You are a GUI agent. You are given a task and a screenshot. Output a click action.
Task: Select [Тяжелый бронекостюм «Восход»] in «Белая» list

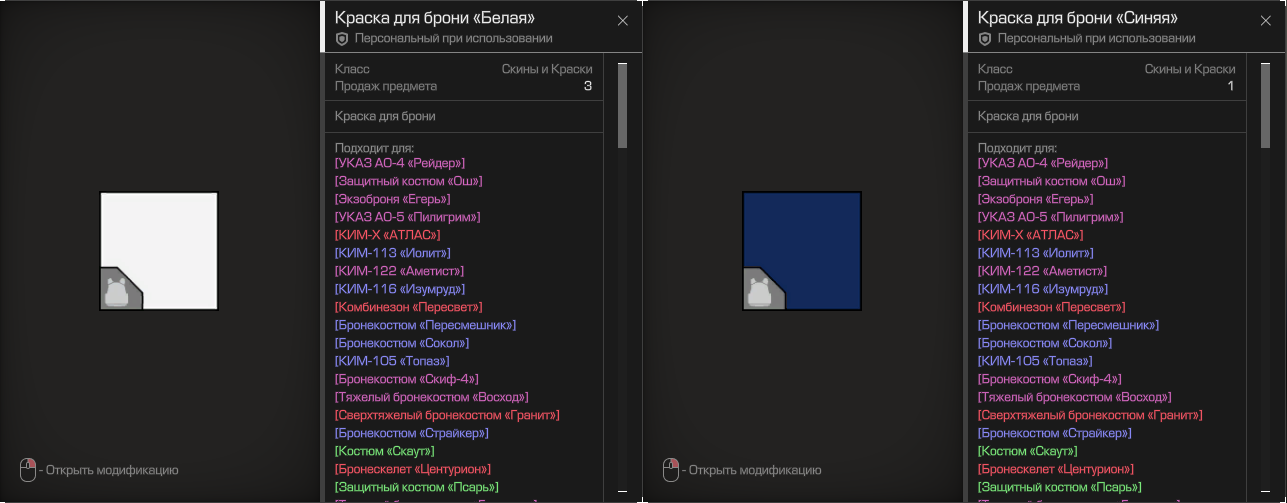(432, 397)
